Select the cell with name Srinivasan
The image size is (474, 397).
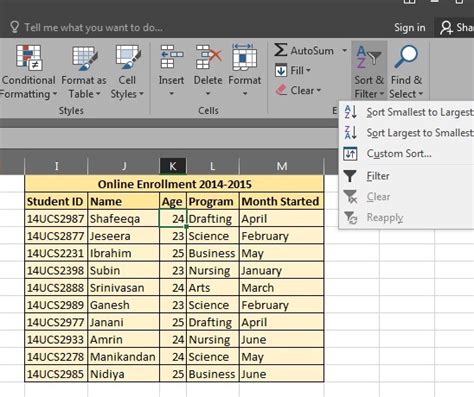[x=124, y=288]
